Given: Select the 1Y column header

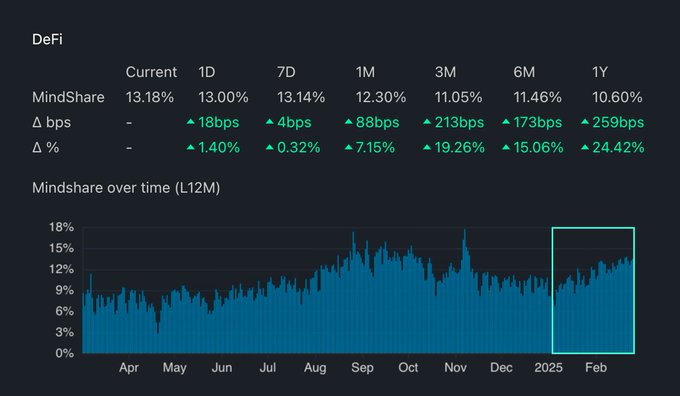Looking at the screenshot, I should tap(600, 72).
